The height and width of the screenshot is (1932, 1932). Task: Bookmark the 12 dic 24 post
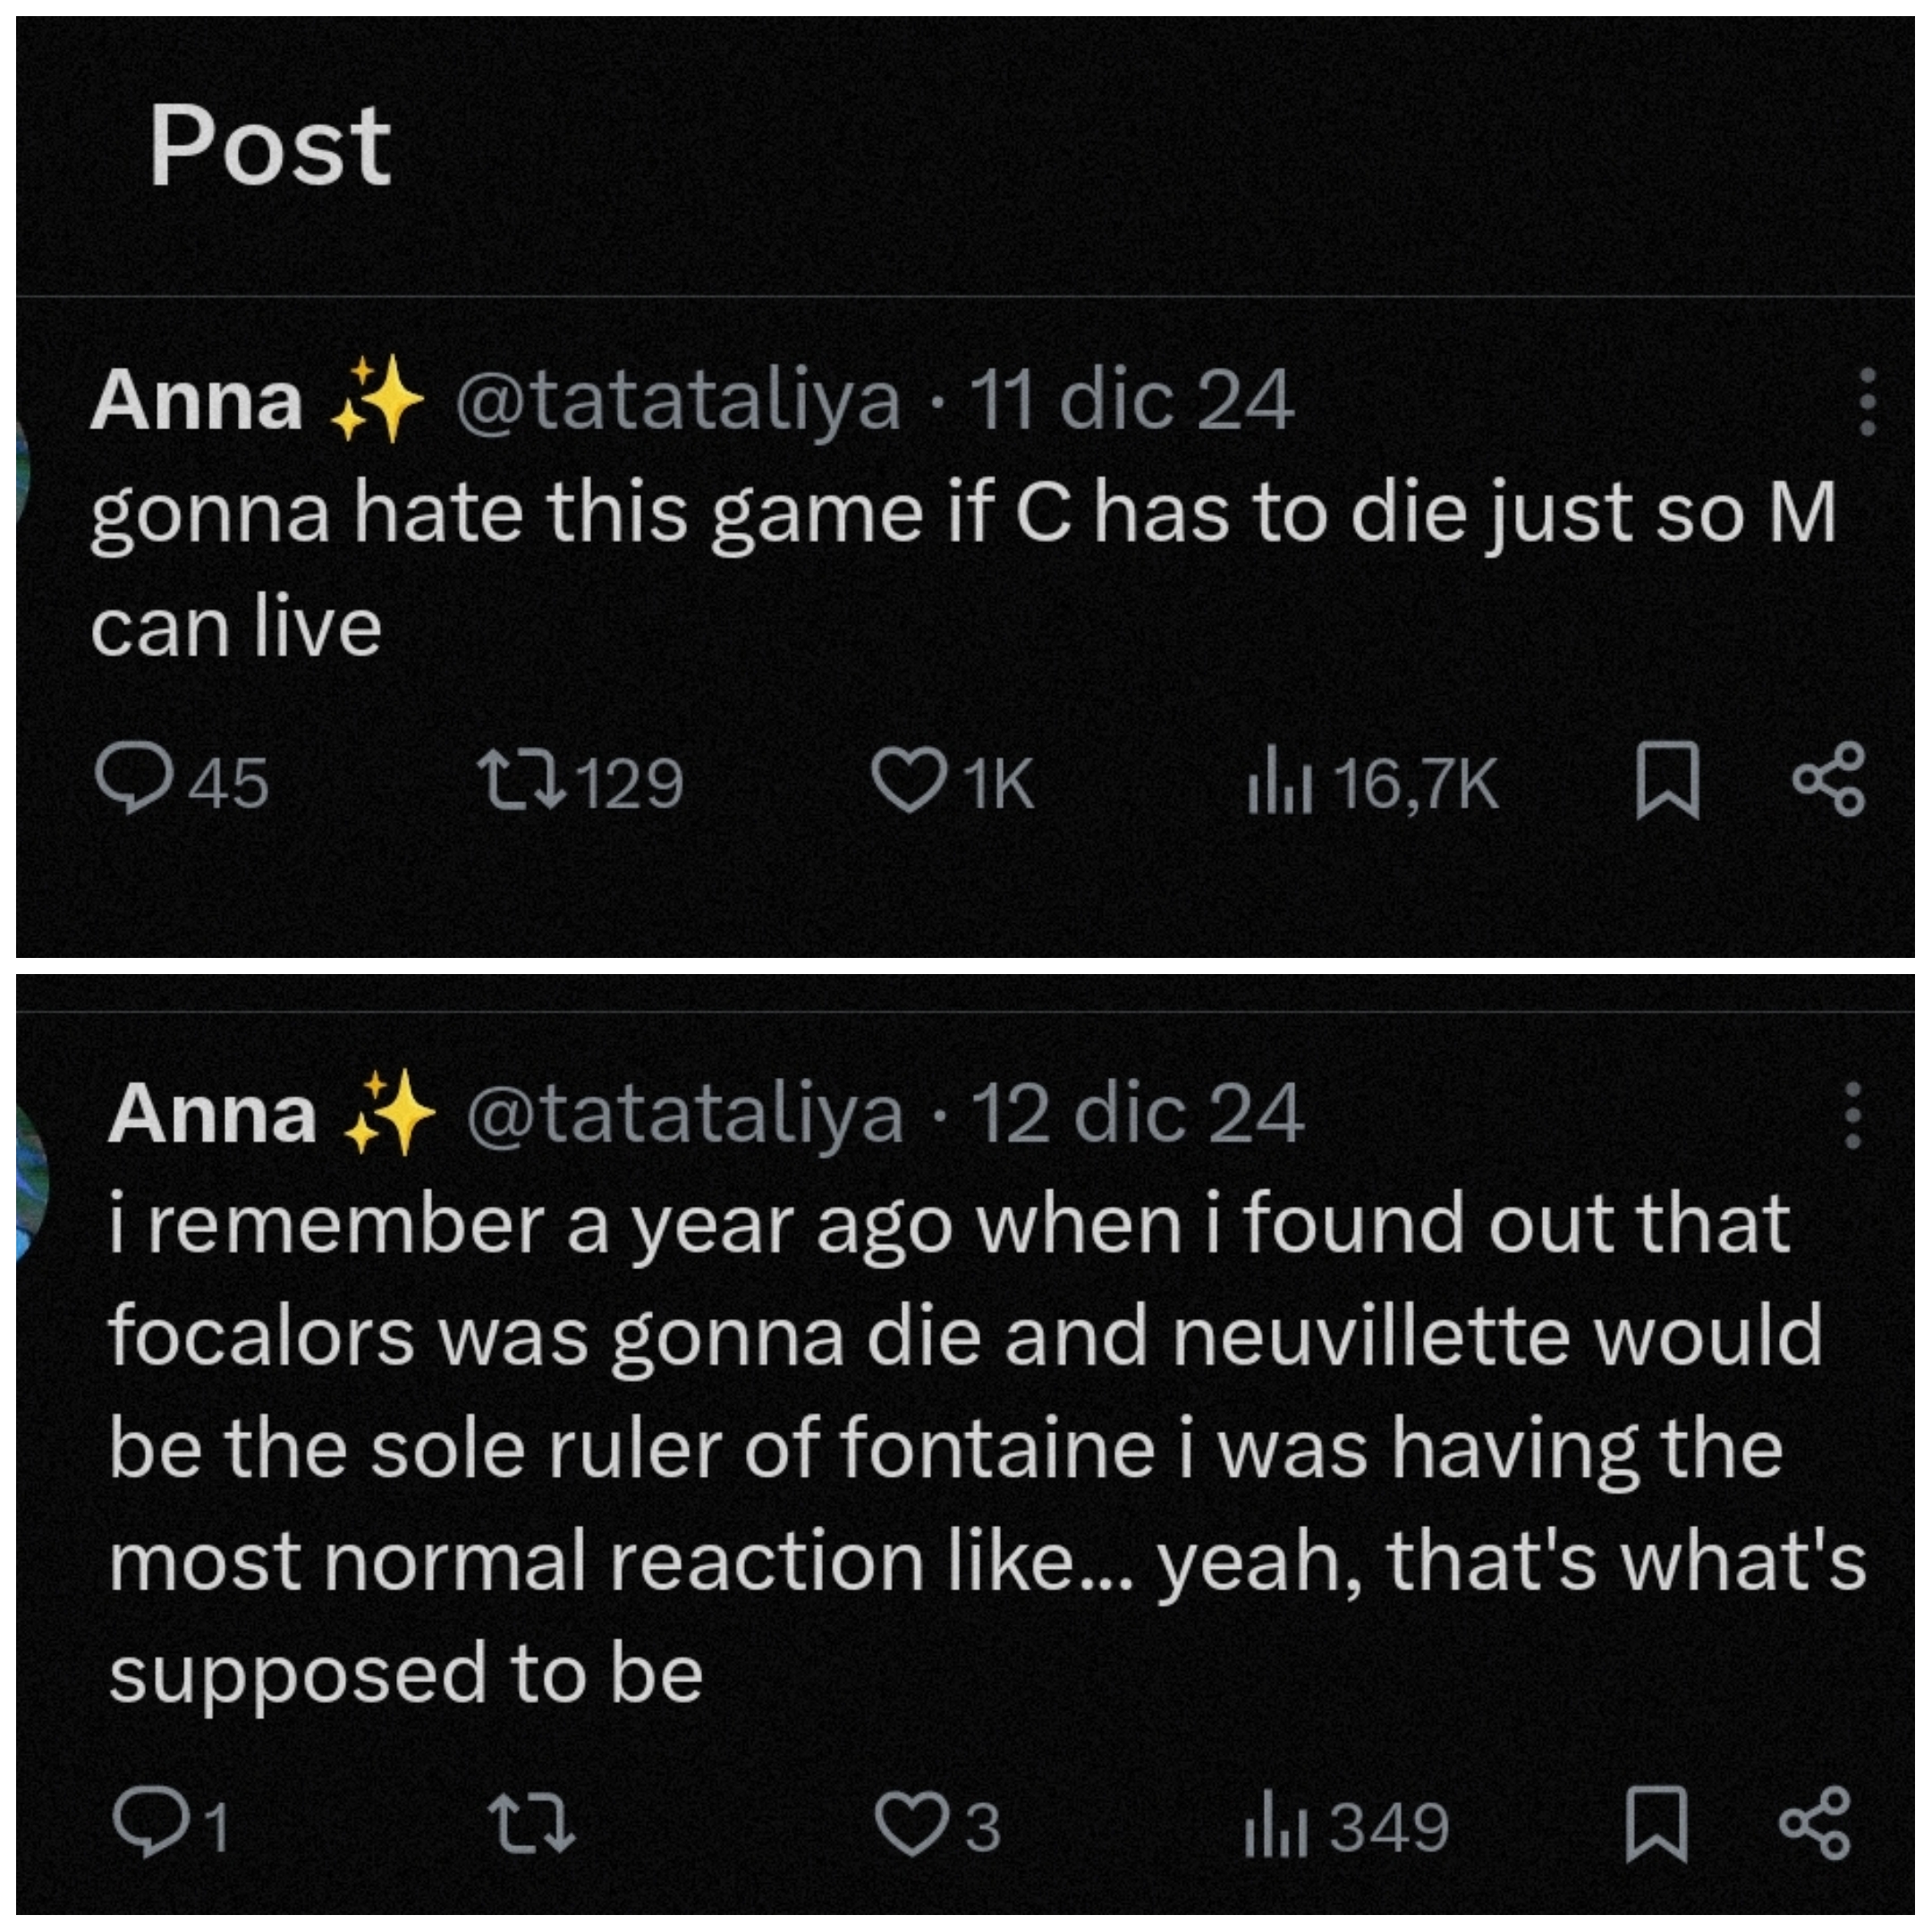tap(1656, 1824)
